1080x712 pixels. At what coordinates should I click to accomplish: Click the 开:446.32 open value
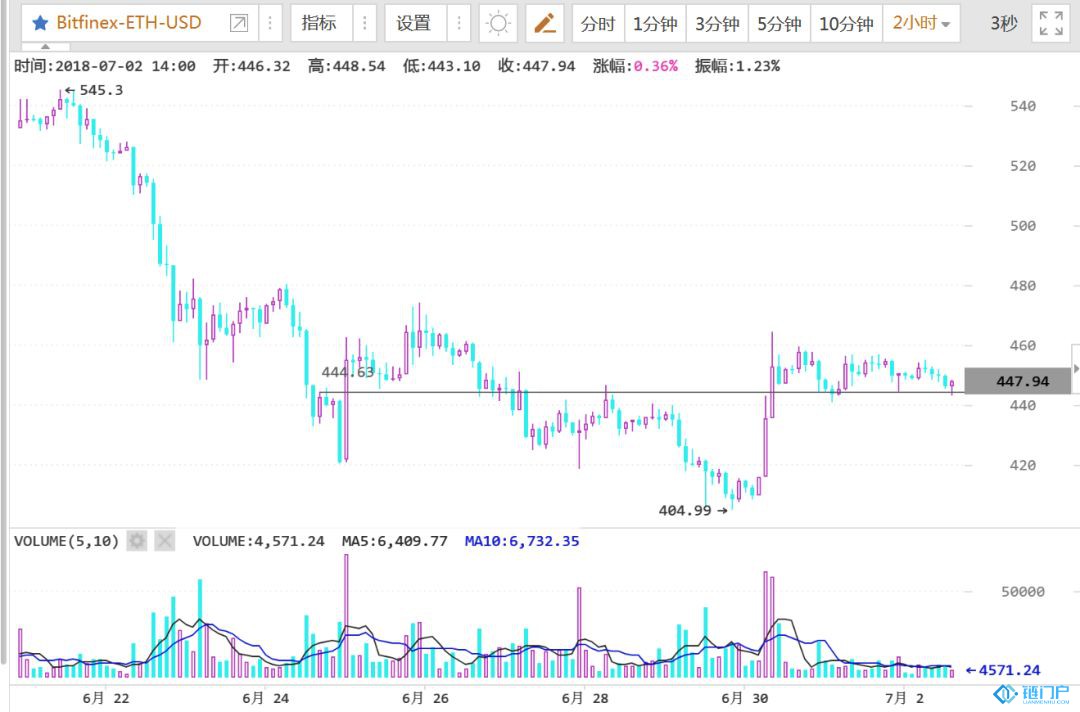[251, 66]
